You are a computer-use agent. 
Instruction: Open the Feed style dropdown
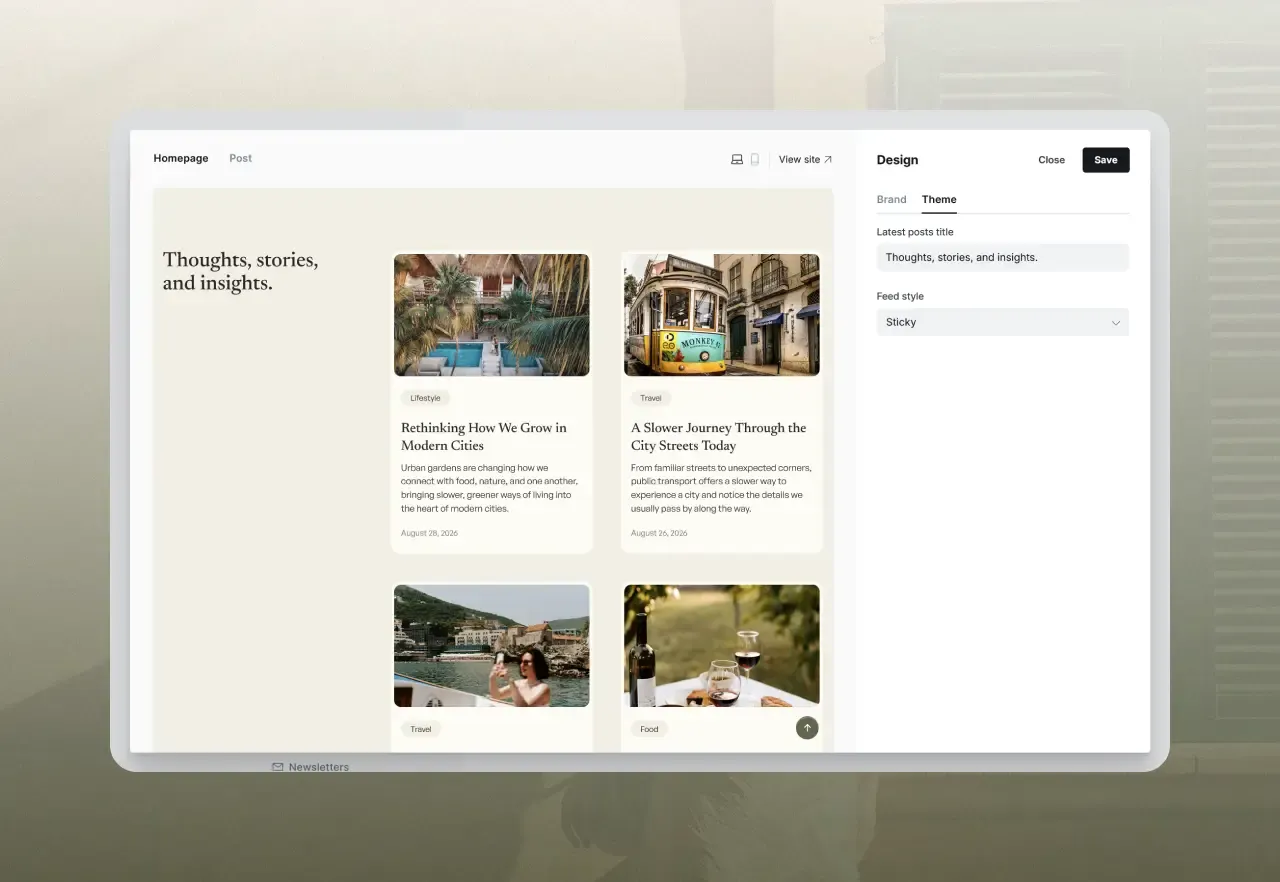tap(1003, 322)
